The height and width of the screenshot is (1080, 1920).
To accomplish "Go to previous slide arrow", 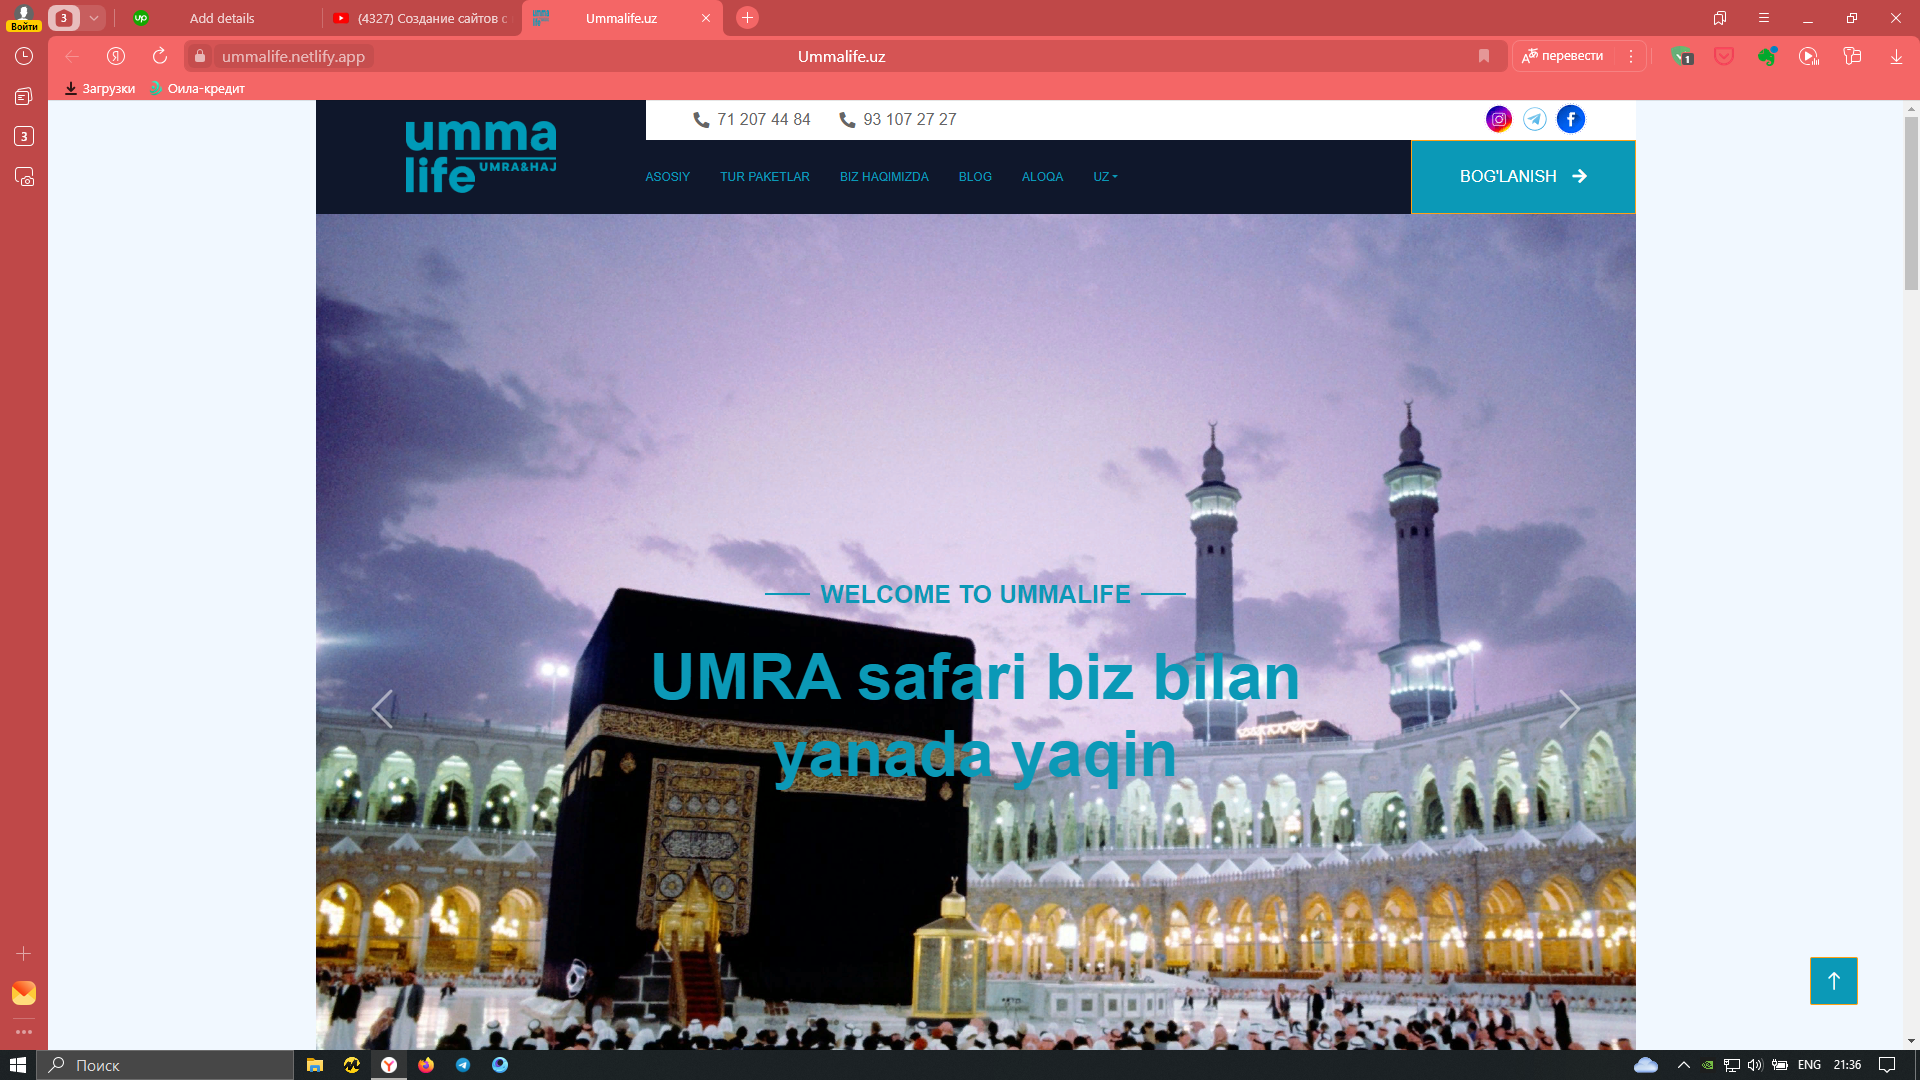I will [382, 709].
